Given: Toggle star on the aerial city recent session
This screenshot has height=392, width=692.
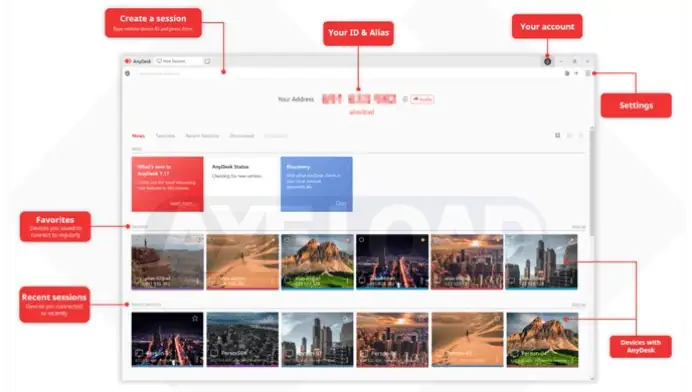Looking at the screenshot, I should click(x=270, y=318).
